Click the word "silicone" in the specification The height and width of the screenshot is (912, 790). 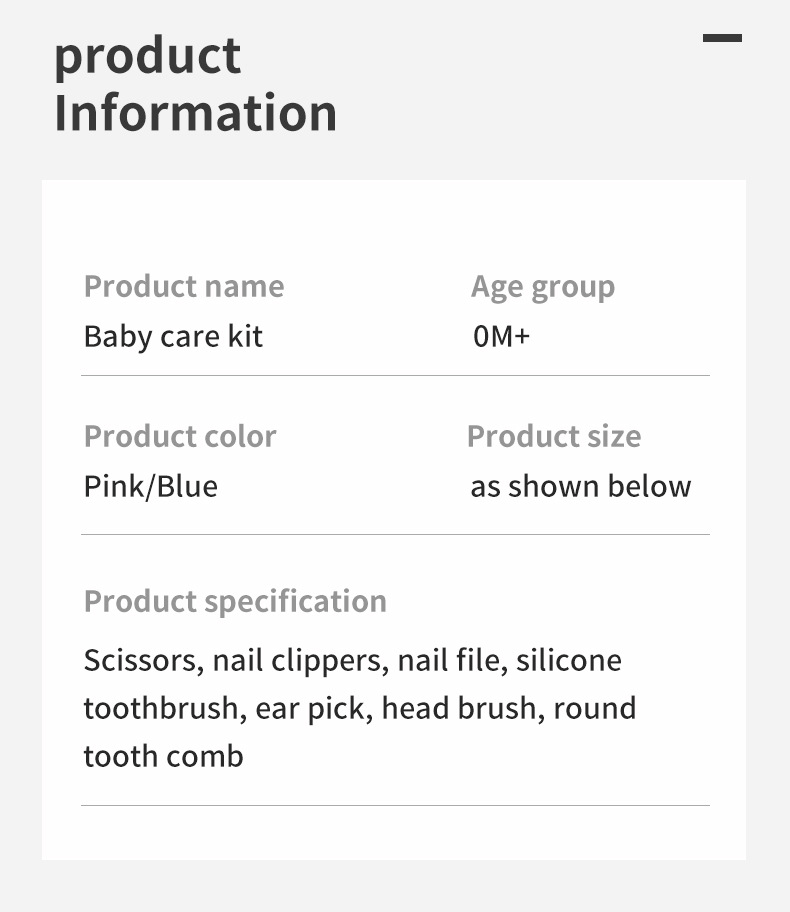tap(568, 661)
